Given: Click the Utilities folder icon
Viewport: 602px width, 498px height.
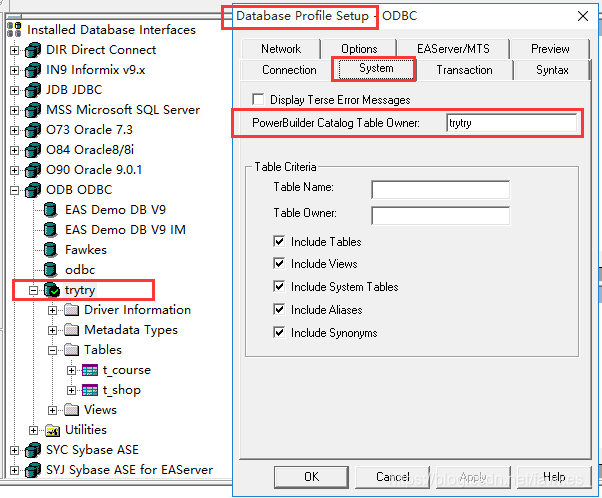Looking at the screenshot, I should click(x=52, y=430).
